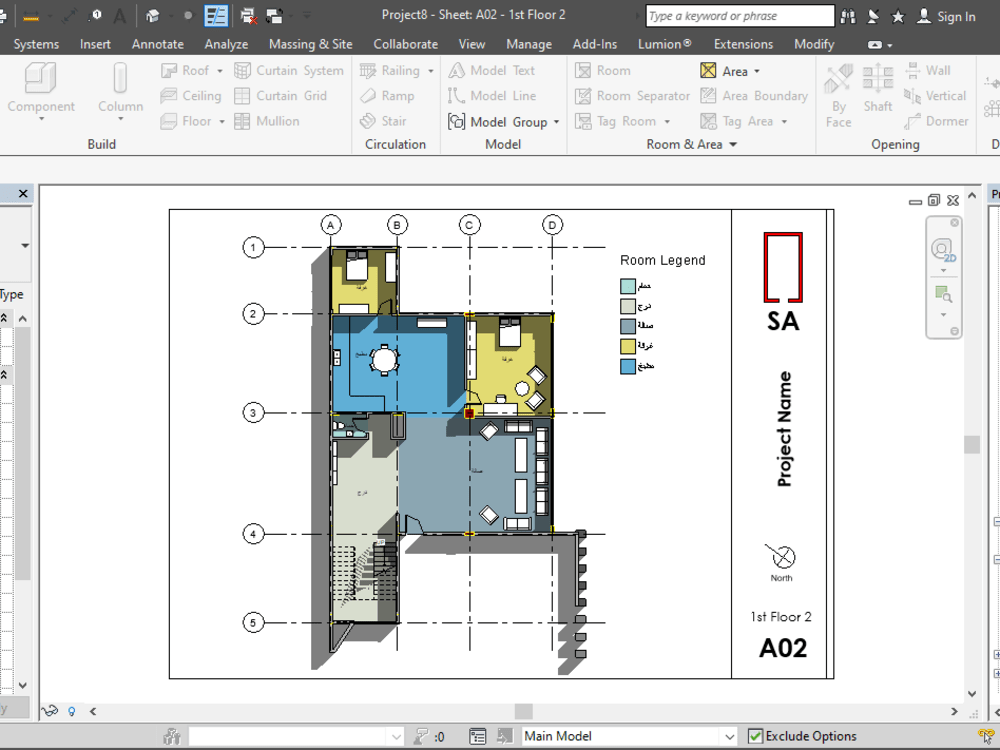Select the Wall opening tool
Image resolution: width=1000 pixels, height=750 pixels.
click(928, 71)
